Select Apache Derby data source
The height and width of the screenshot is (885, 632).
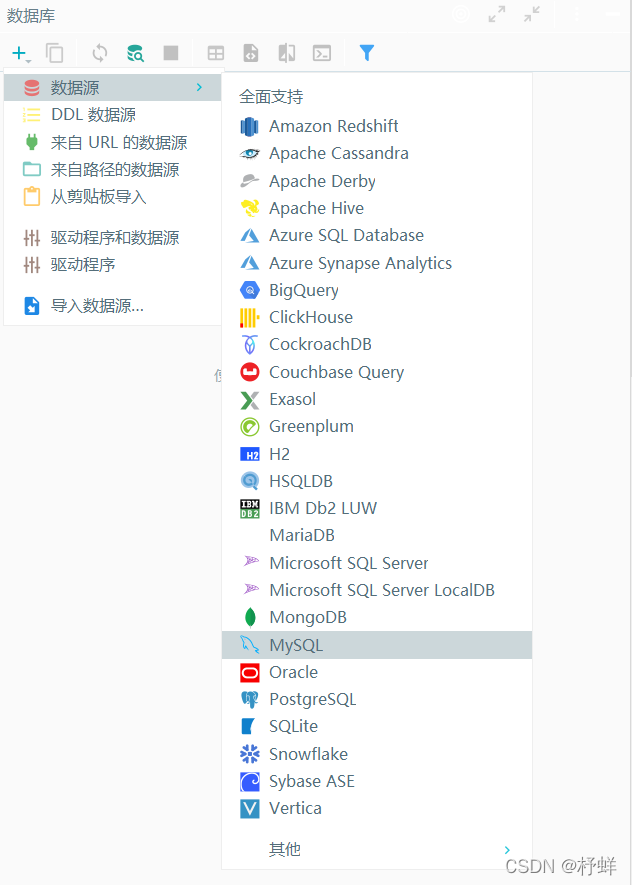point(377,181)
